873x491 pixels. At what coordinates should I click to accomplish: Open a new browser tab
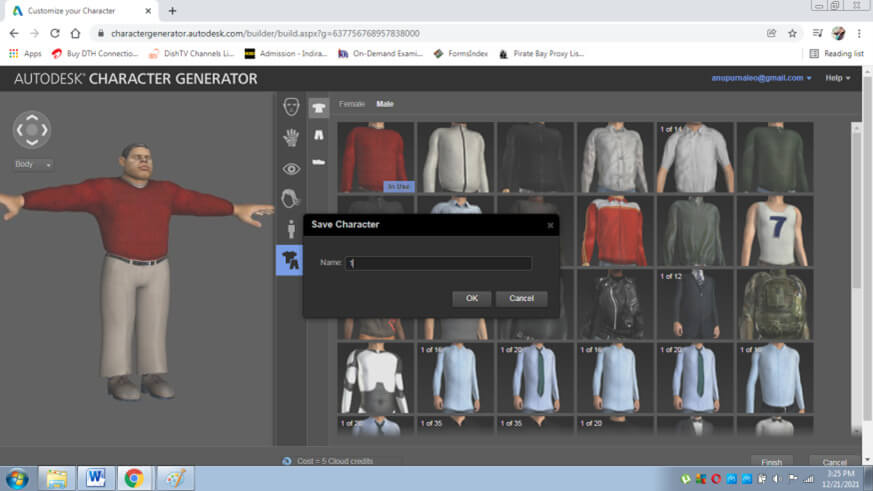click(172, 11)
